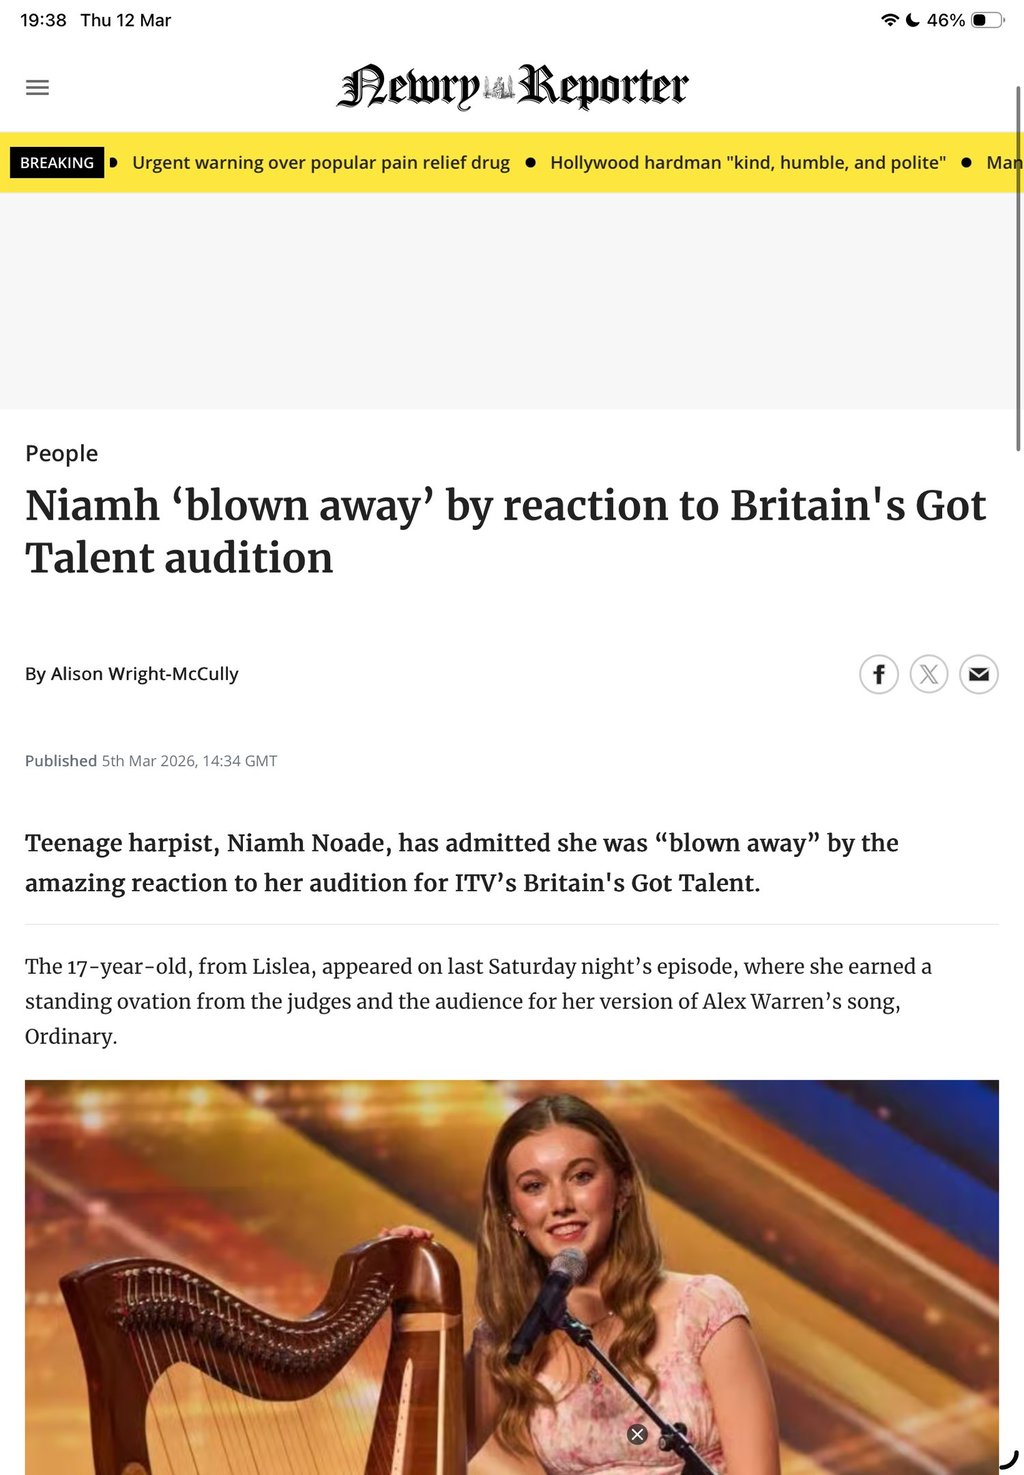Close the overlay on harpist photo

[637, 1434]
